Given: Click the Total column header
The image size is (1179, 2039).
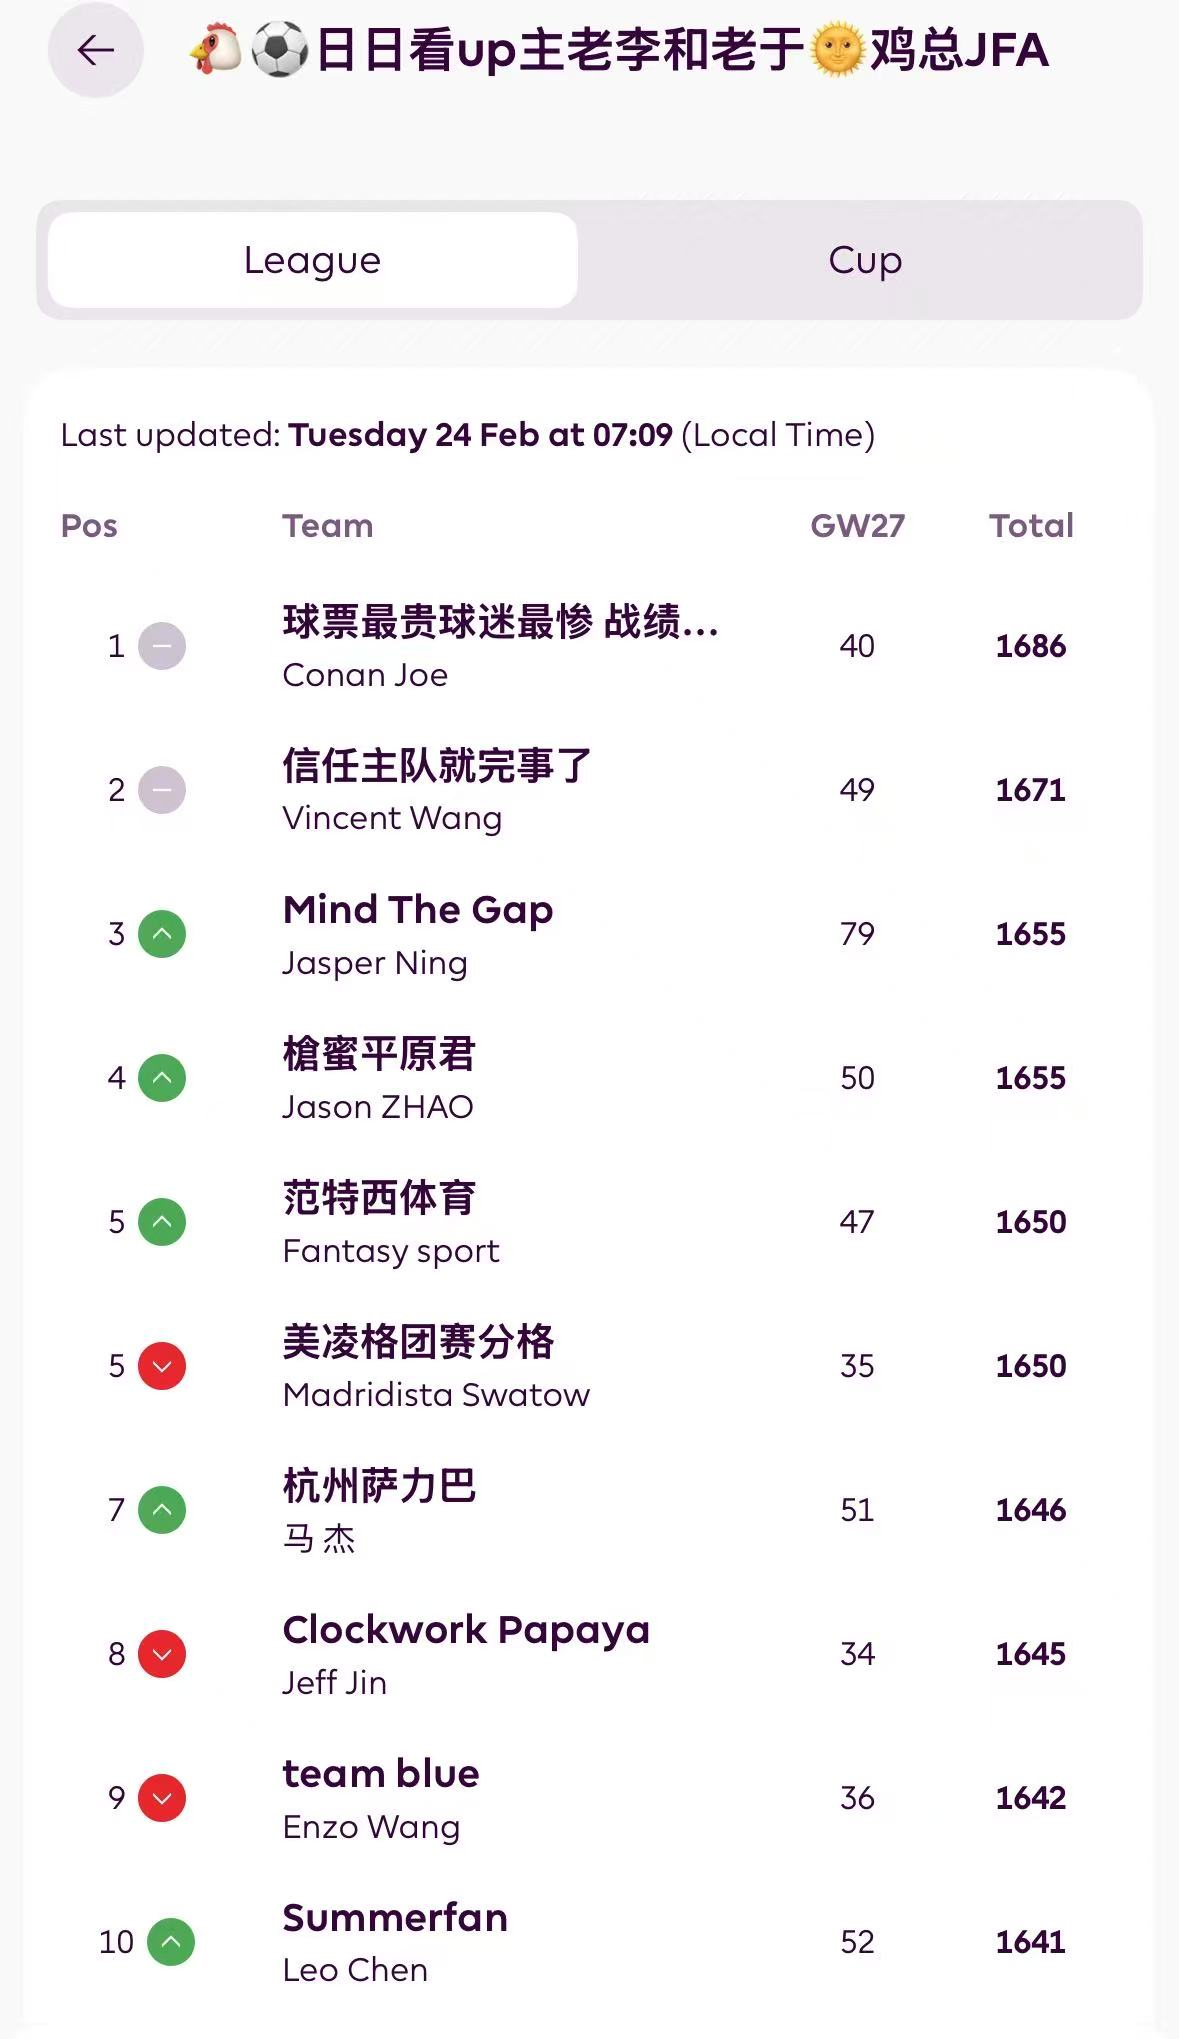Looking at the screenshot, I should click(1031, 526).
